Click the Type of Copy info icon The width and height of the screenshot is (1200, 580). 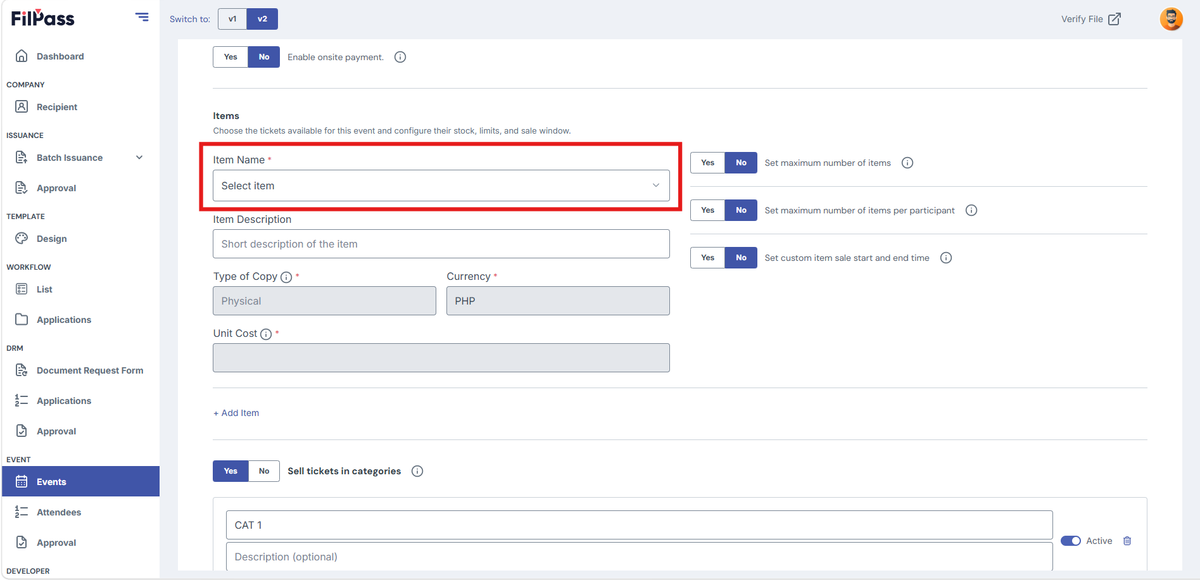286,277
